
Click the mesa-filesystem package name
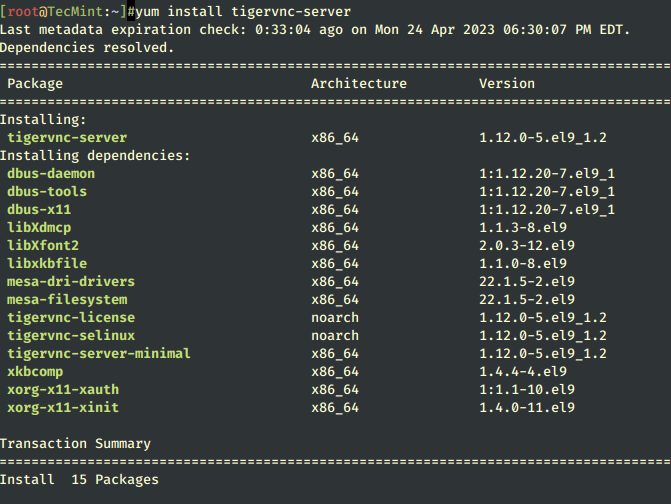[x=67, y=299]
